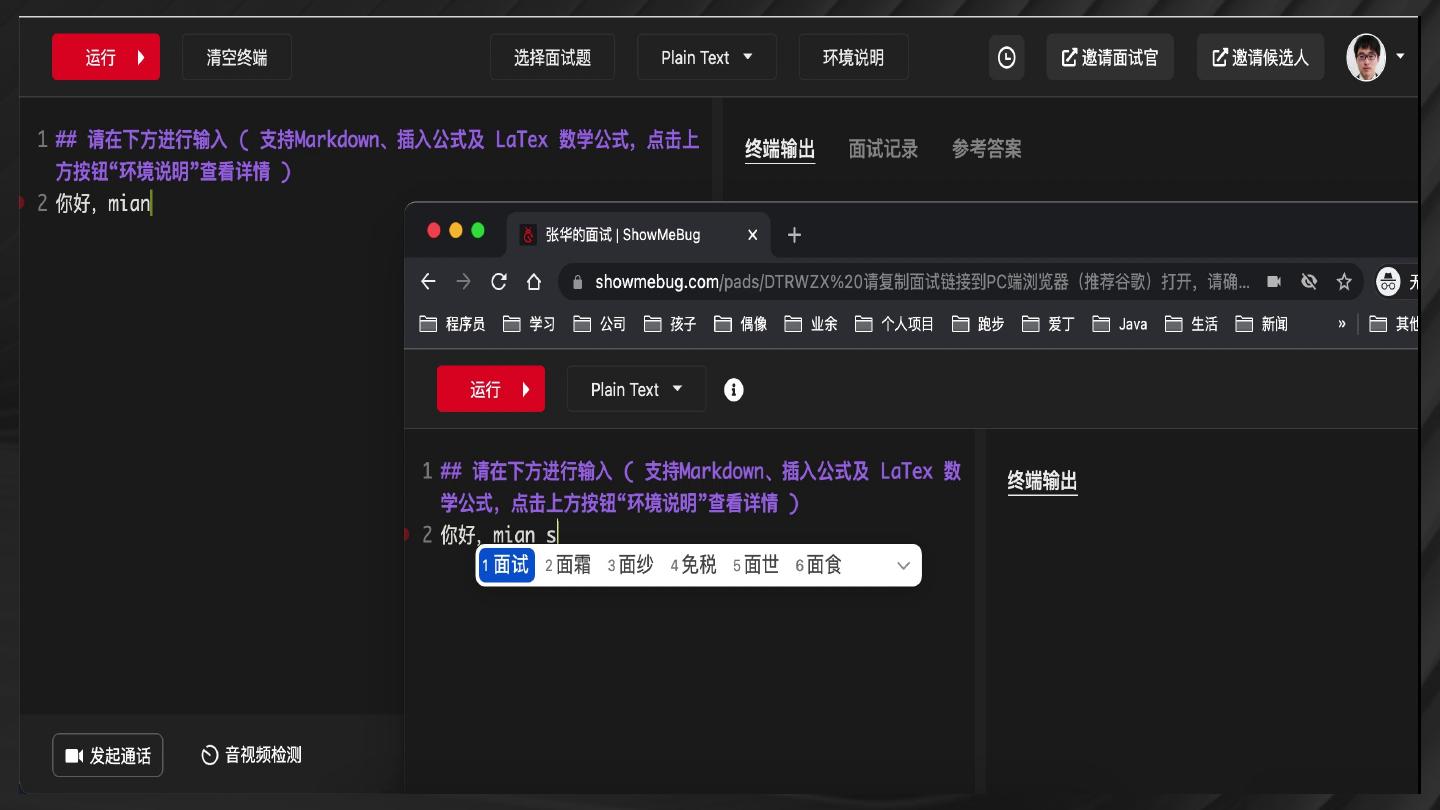Open the 公司 bookmark folder

pos(599,324)
